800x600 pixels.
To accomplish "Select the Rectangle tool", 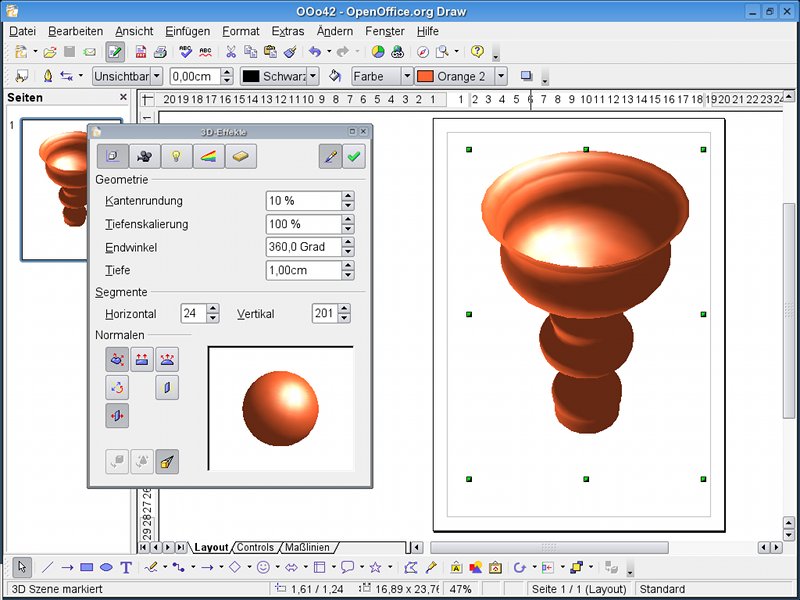I will click(x=86, y=565).
